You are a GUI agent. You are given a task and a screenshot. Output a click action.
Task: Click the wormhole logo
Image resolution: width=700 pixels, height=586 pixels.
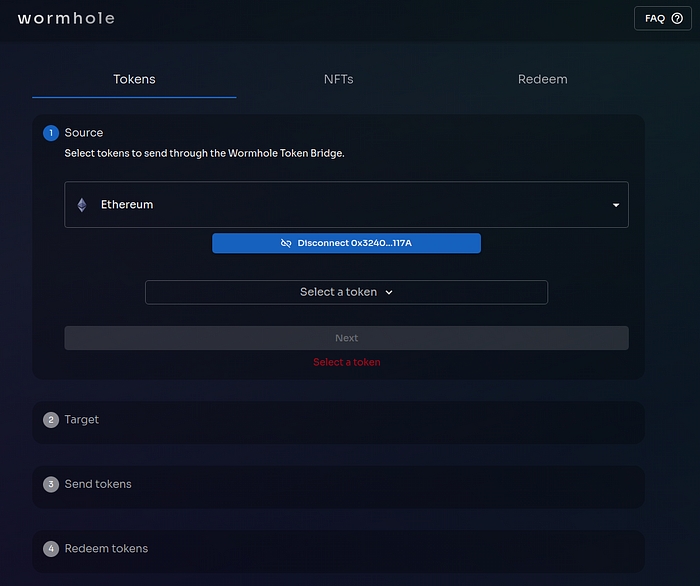click(66, 18)
